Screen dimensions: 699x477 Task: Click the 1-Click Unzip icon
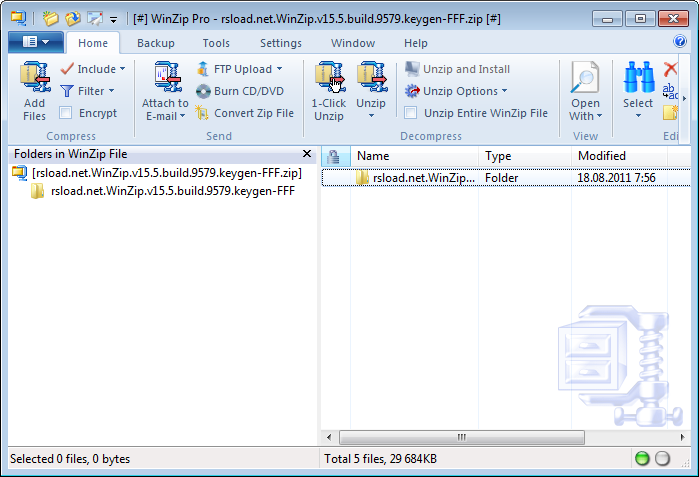coord(329,78)
